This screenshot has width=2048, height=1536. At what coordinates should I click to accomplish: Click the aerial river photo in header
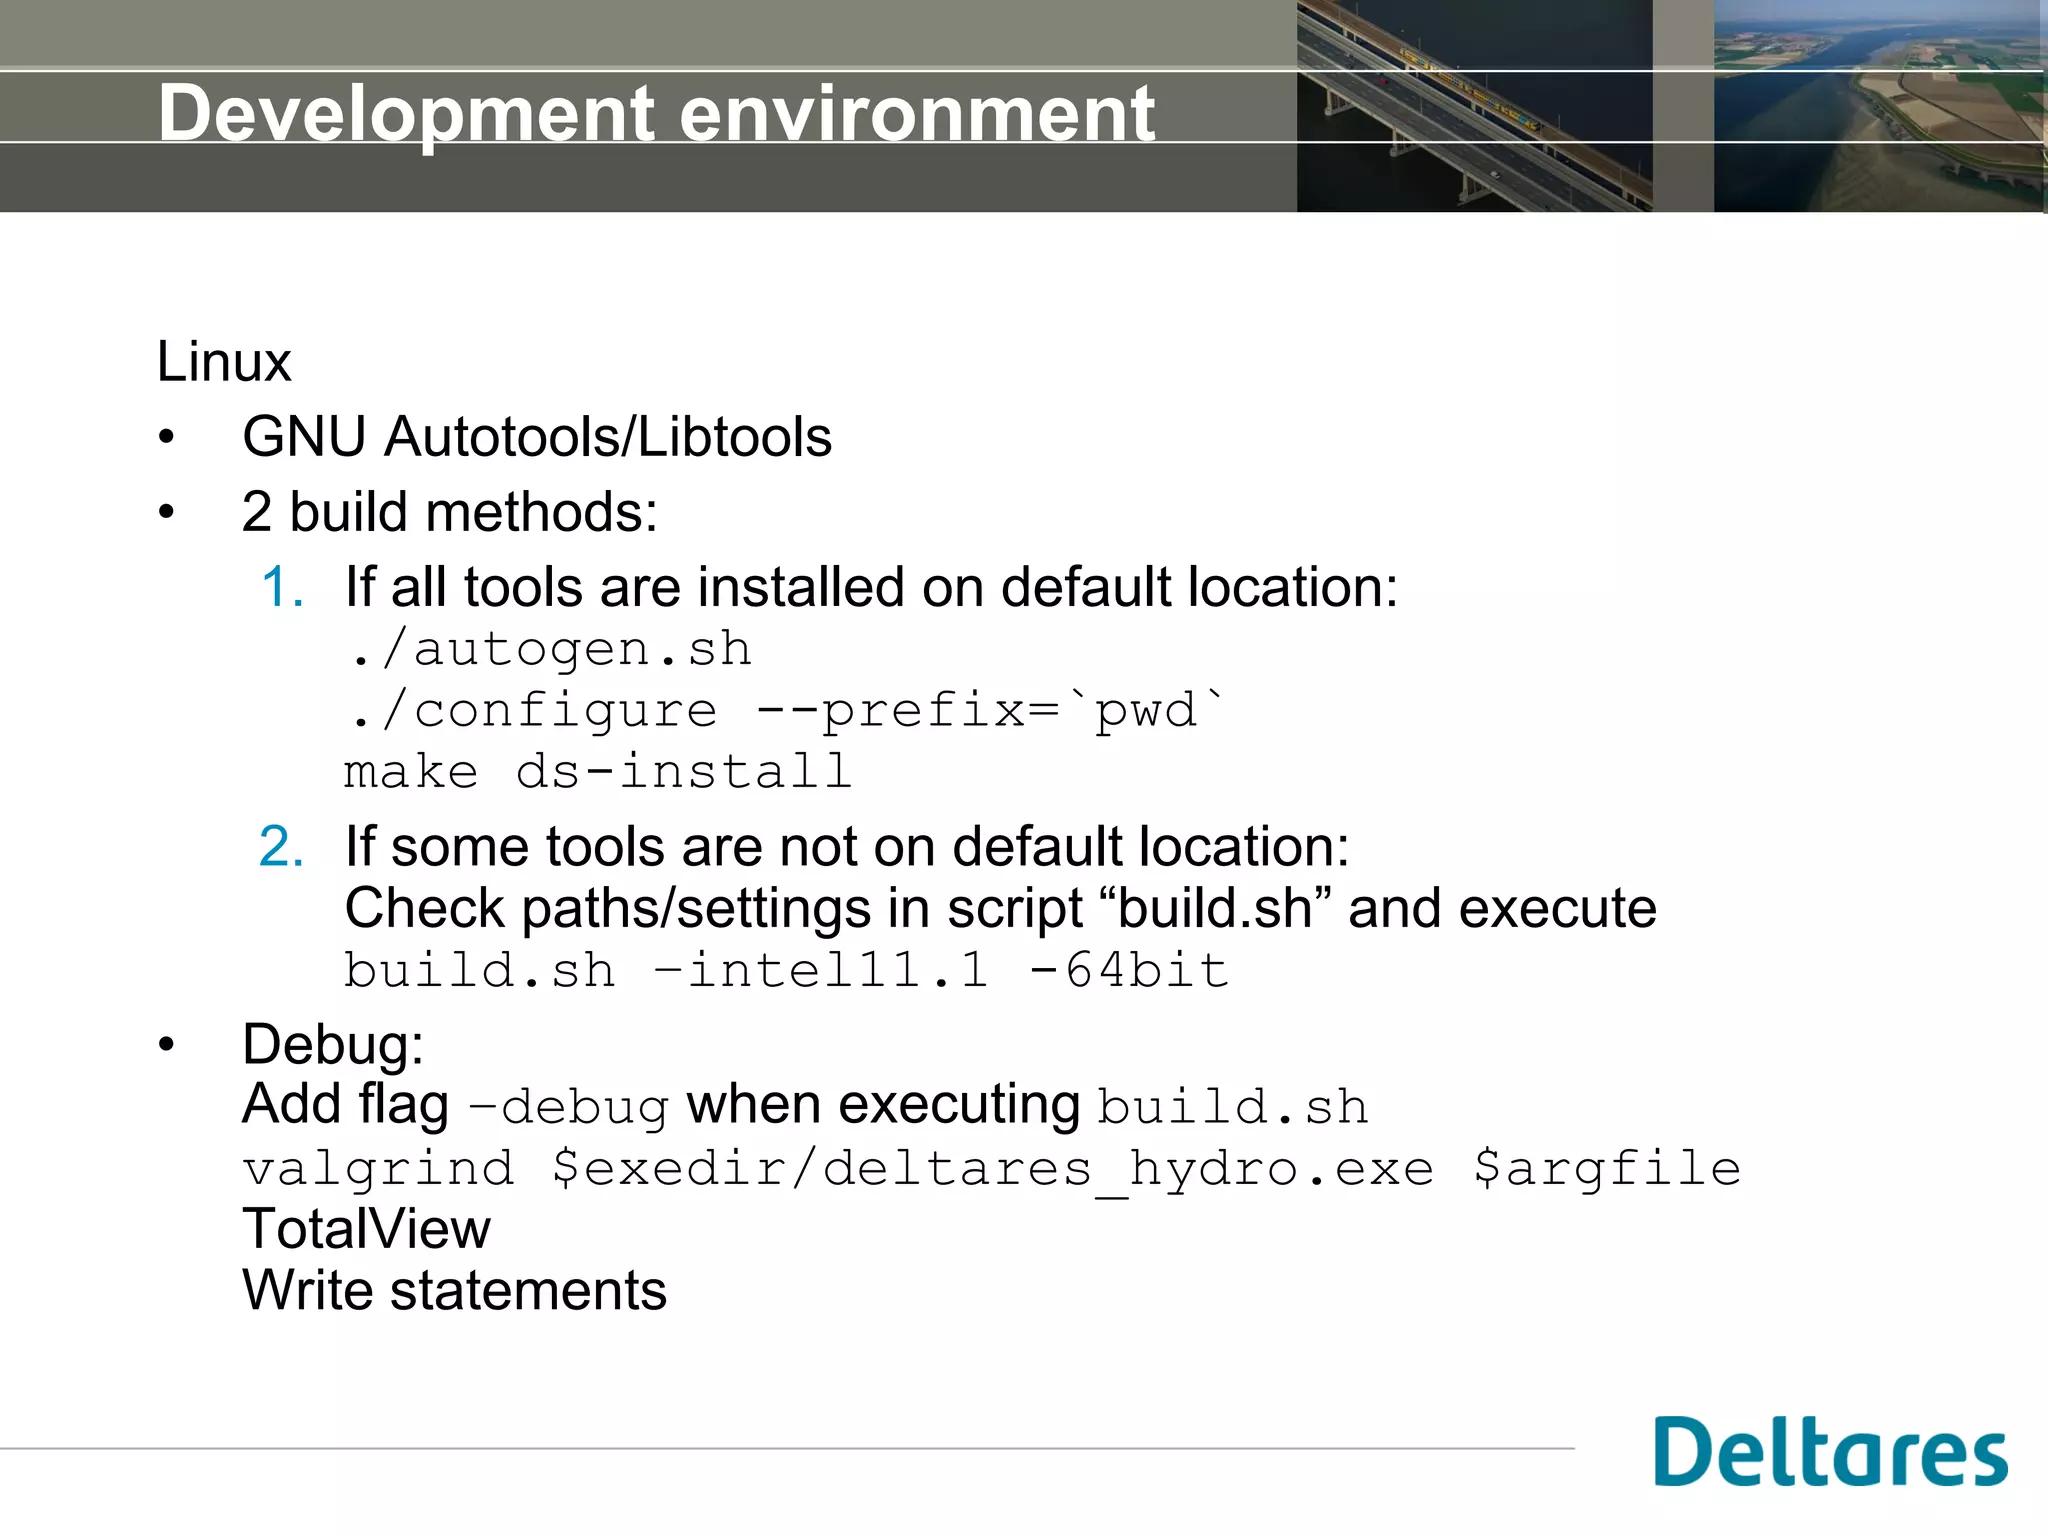[1880, 106]
